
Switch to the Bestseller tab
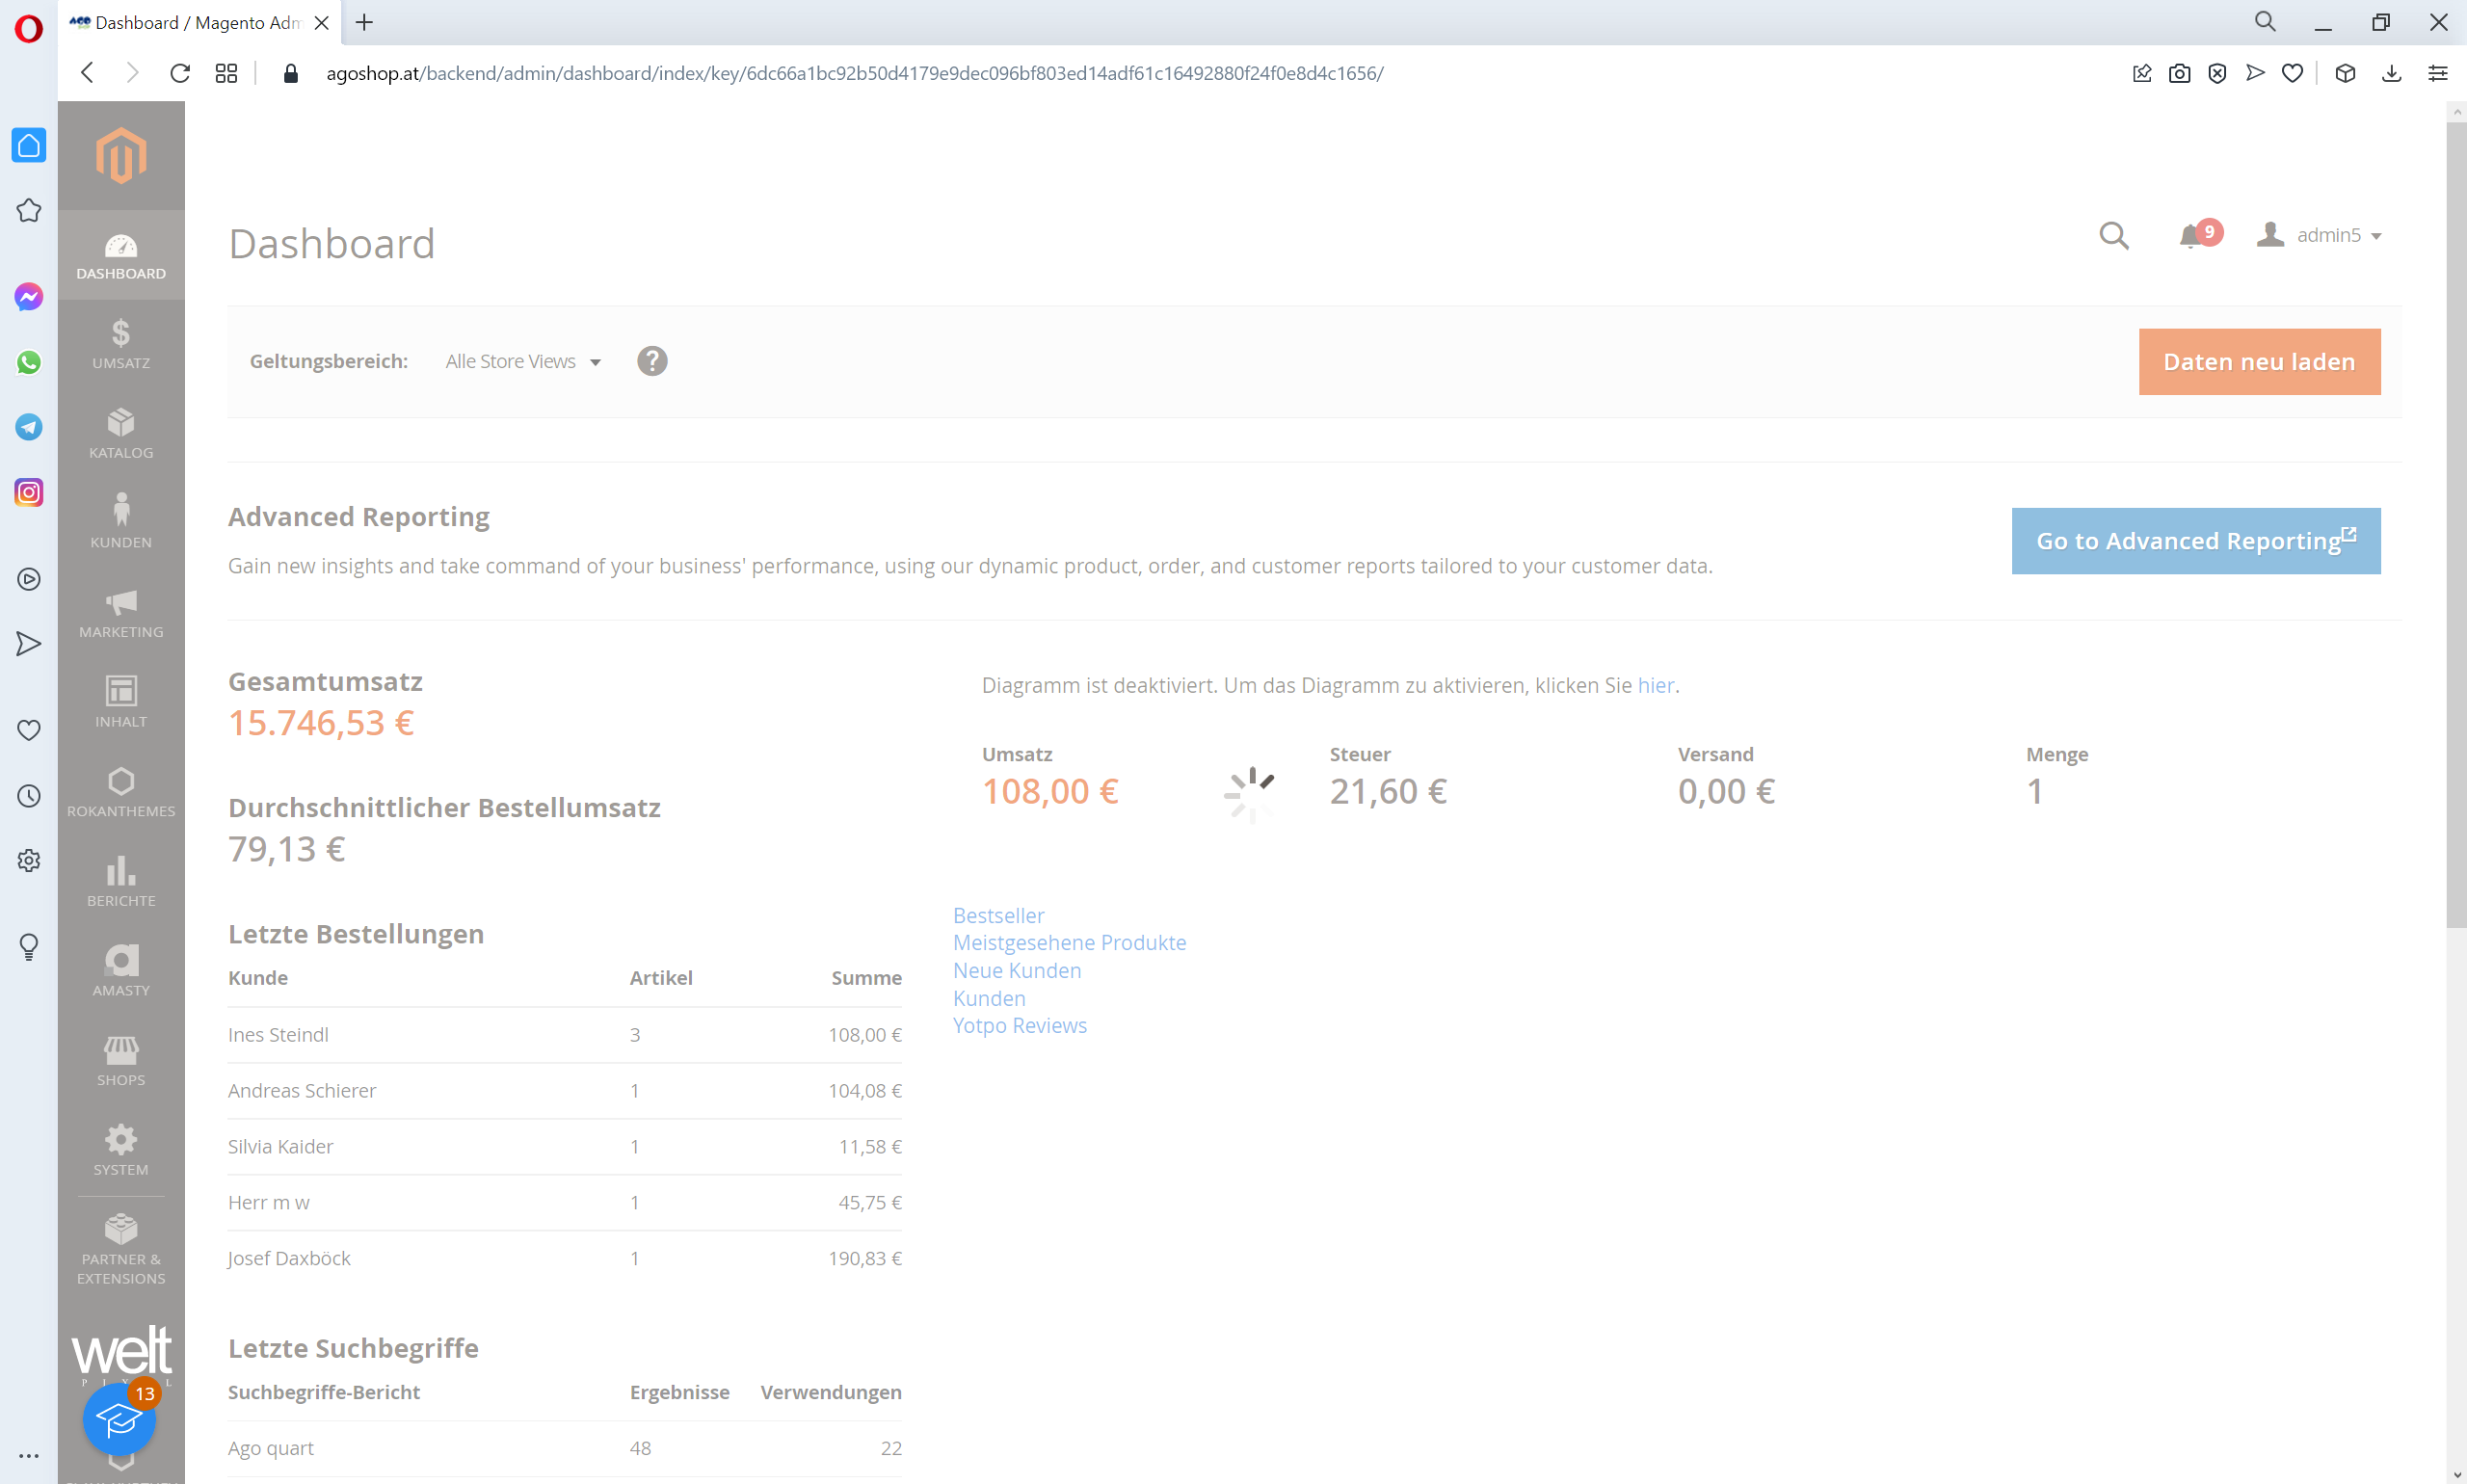pos(998,915)
